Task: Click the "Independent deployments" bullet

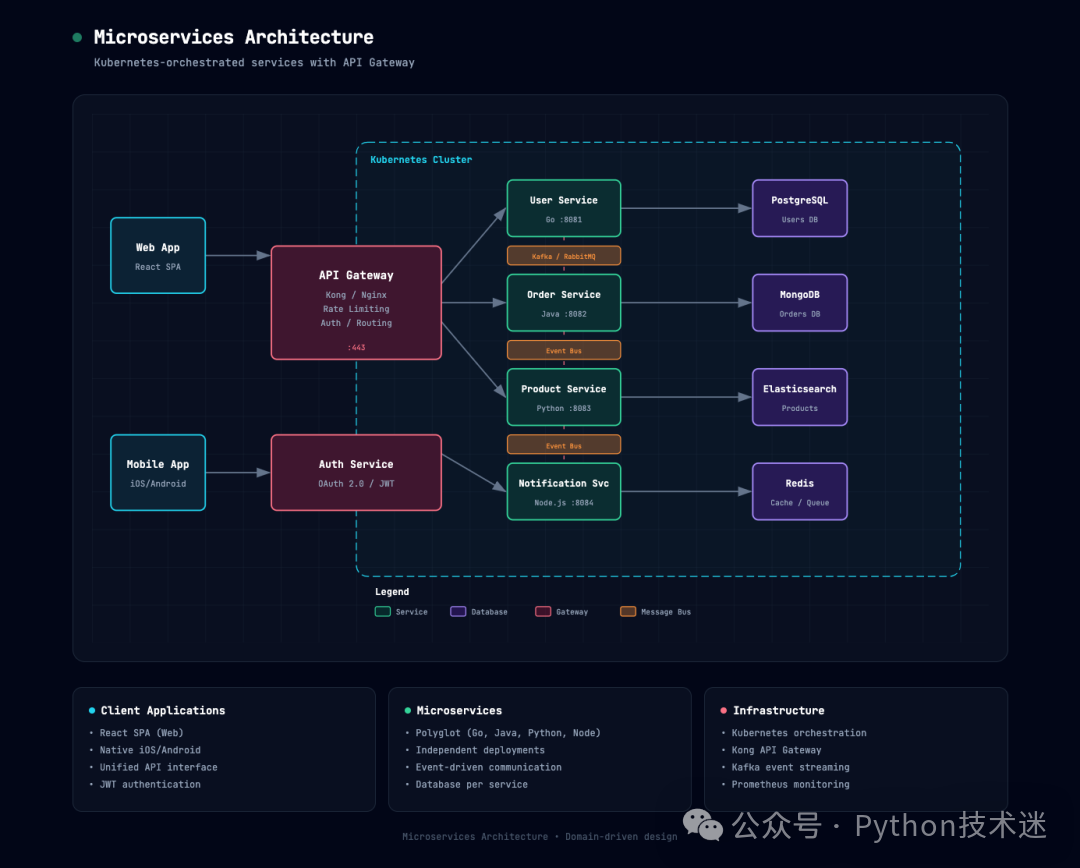Action: [x=480, y=750]
